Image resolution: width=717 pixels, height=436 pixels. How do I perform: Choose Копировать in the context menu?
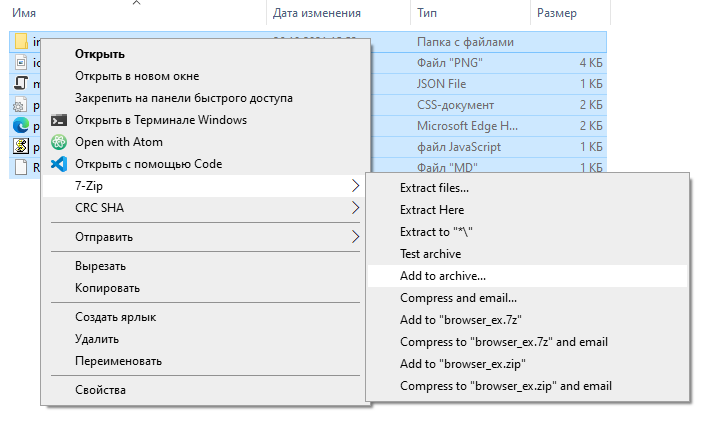(107, 288)
